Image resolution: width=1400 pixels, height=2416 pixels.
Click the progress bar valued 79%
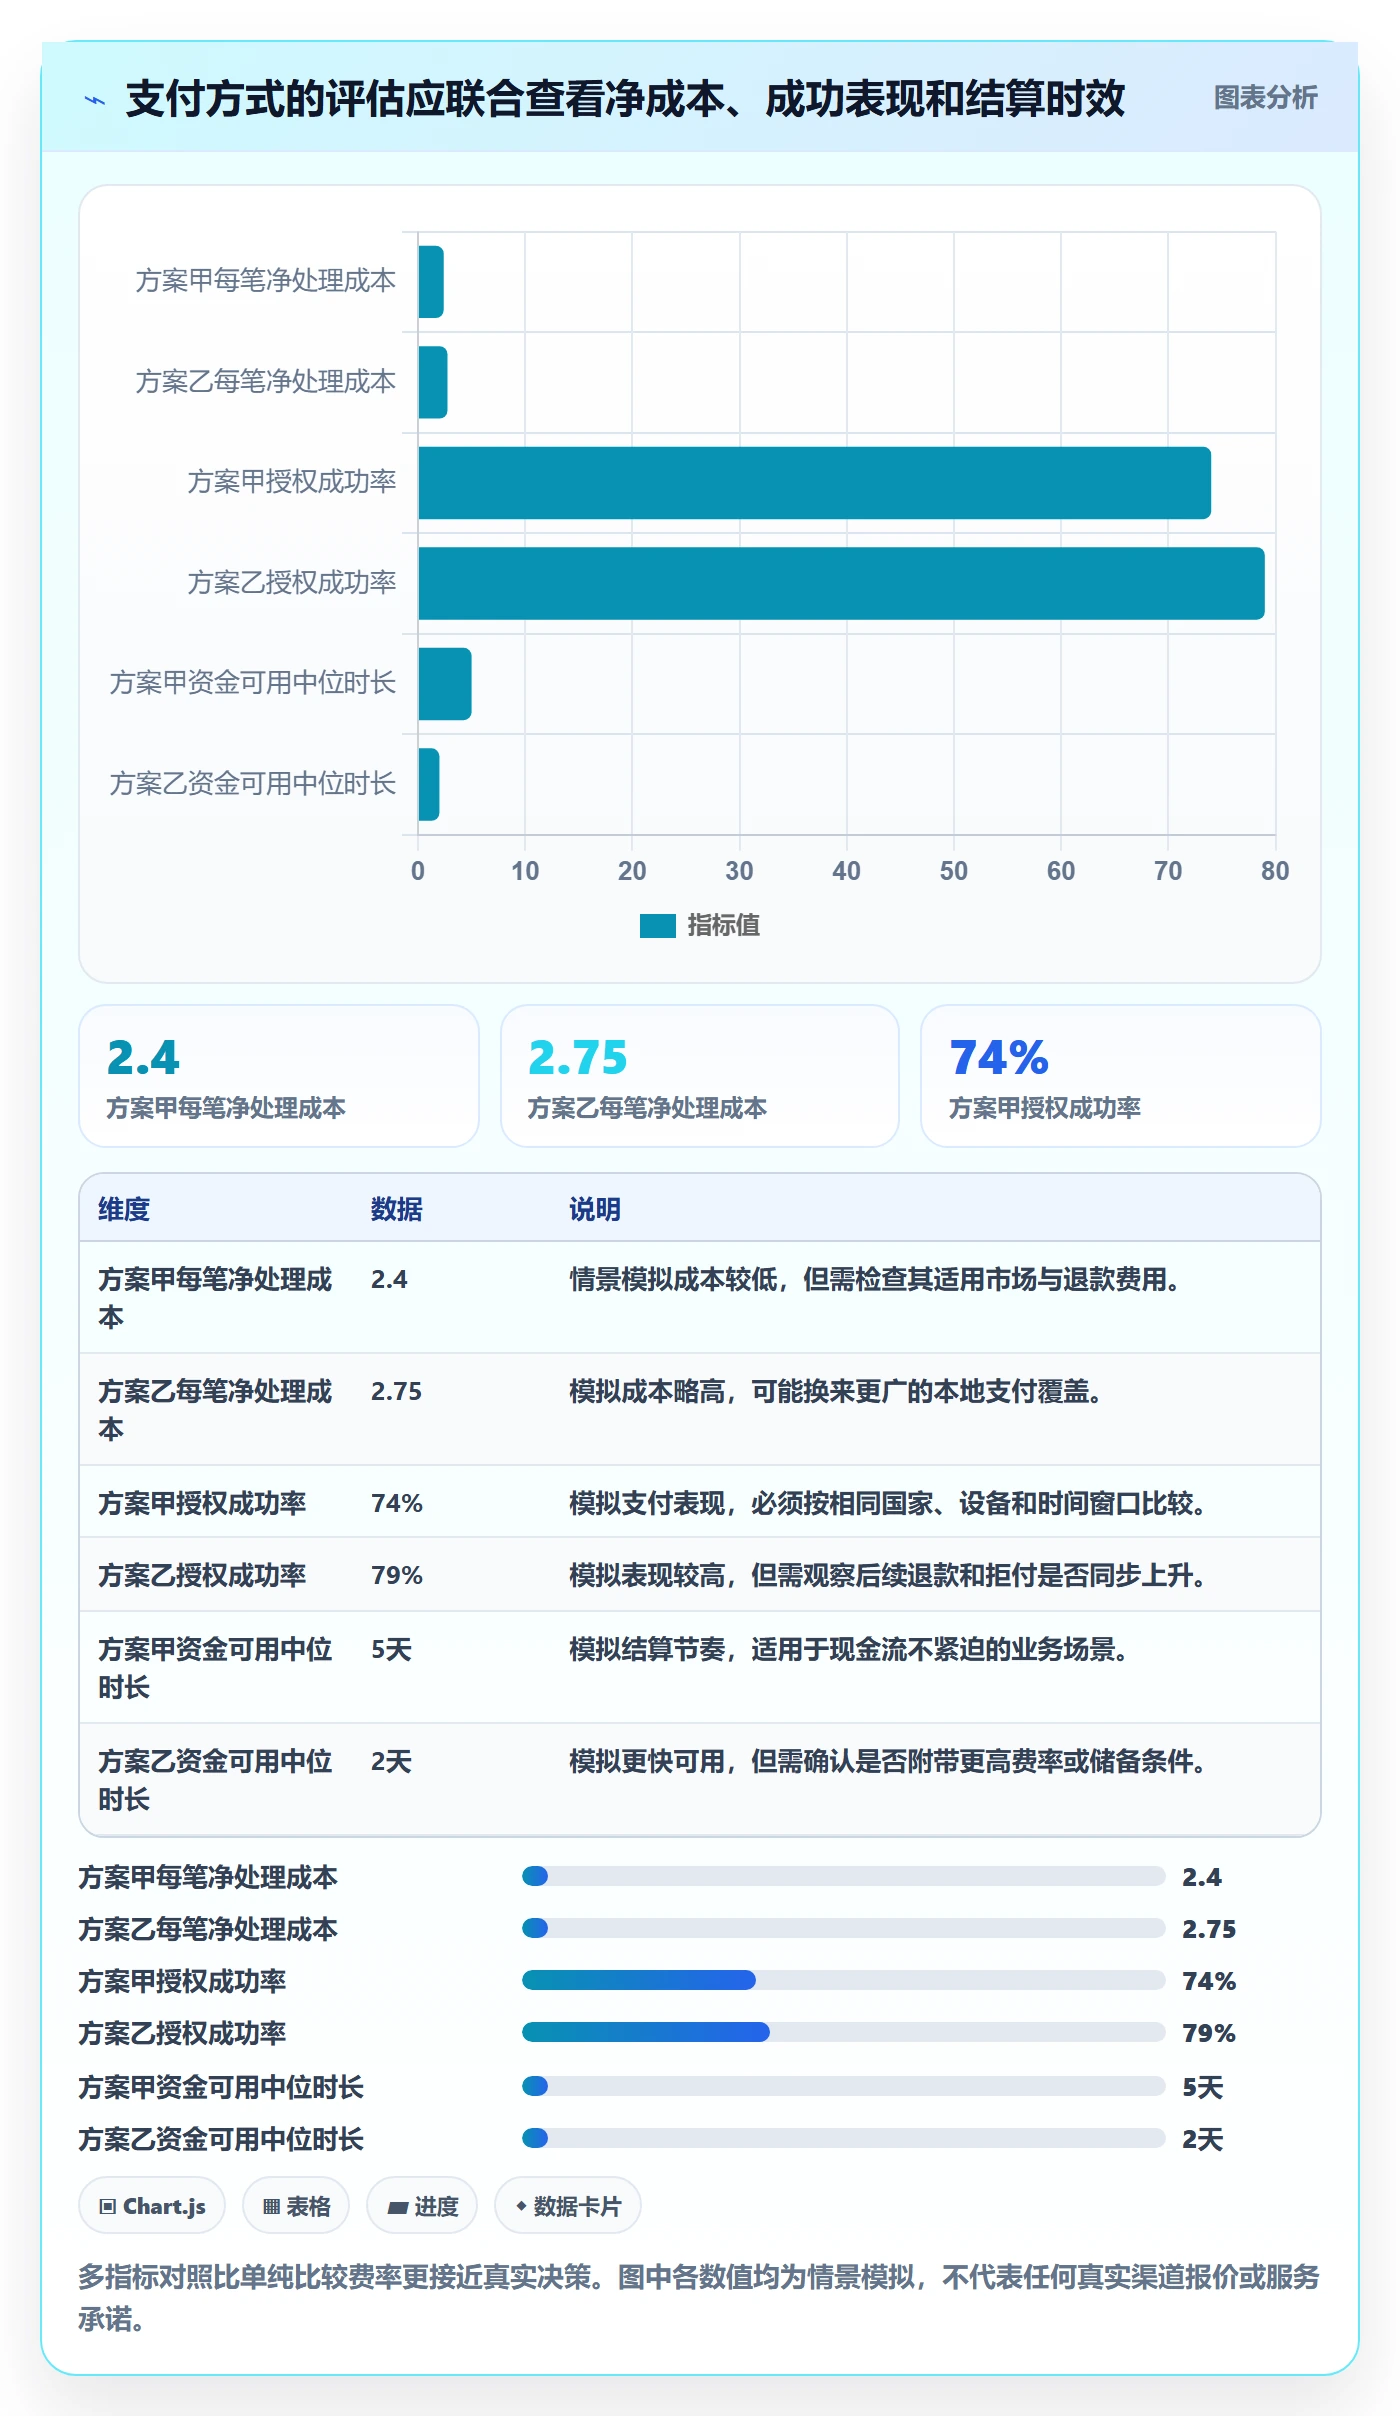[x=844, y=2032]
